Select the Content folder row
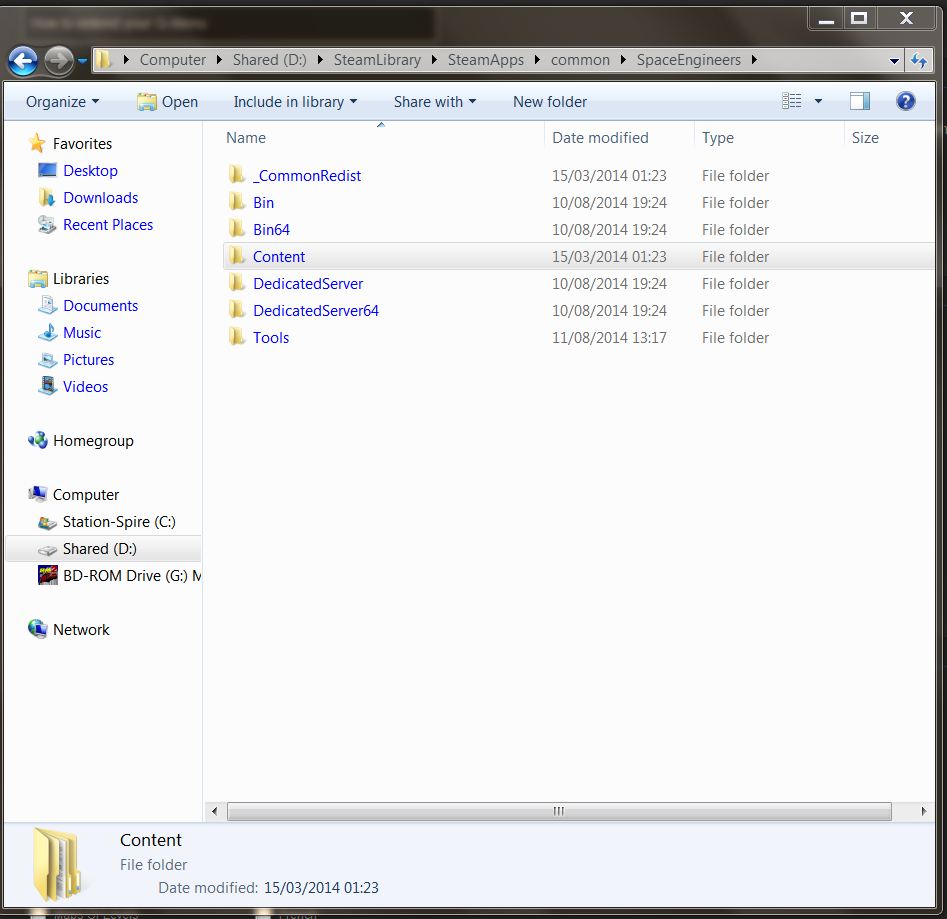 [578, 257]
